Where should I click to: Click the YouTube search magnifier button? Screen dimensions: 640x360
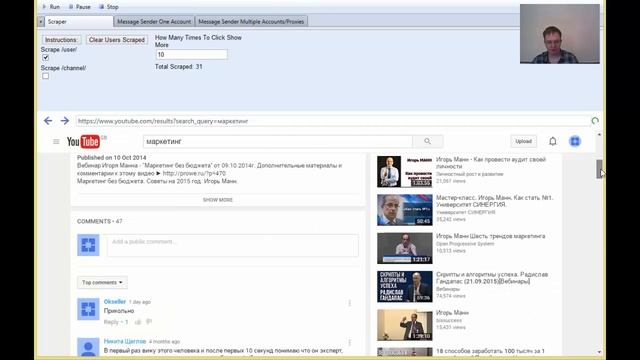point(427,142)
